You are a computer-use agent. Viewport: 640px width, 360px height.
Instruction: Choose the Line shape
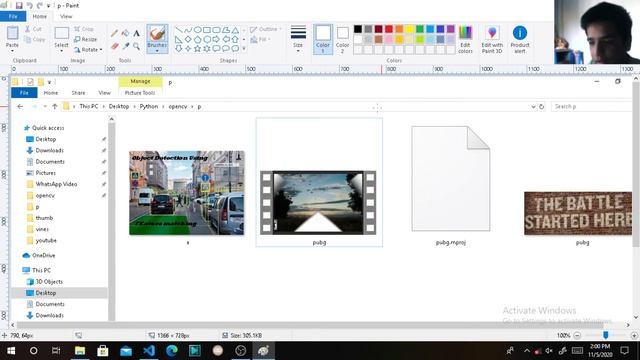coord(179,30)
